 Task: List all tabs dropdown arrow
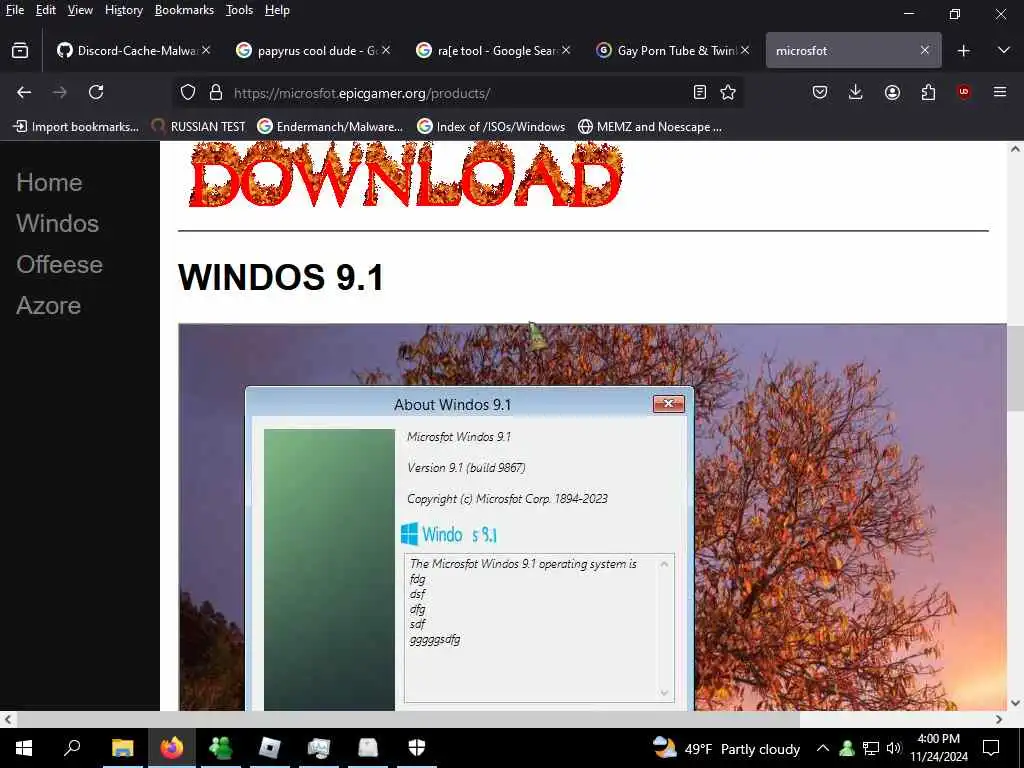pyautogui.click(x=1004, y=50)
